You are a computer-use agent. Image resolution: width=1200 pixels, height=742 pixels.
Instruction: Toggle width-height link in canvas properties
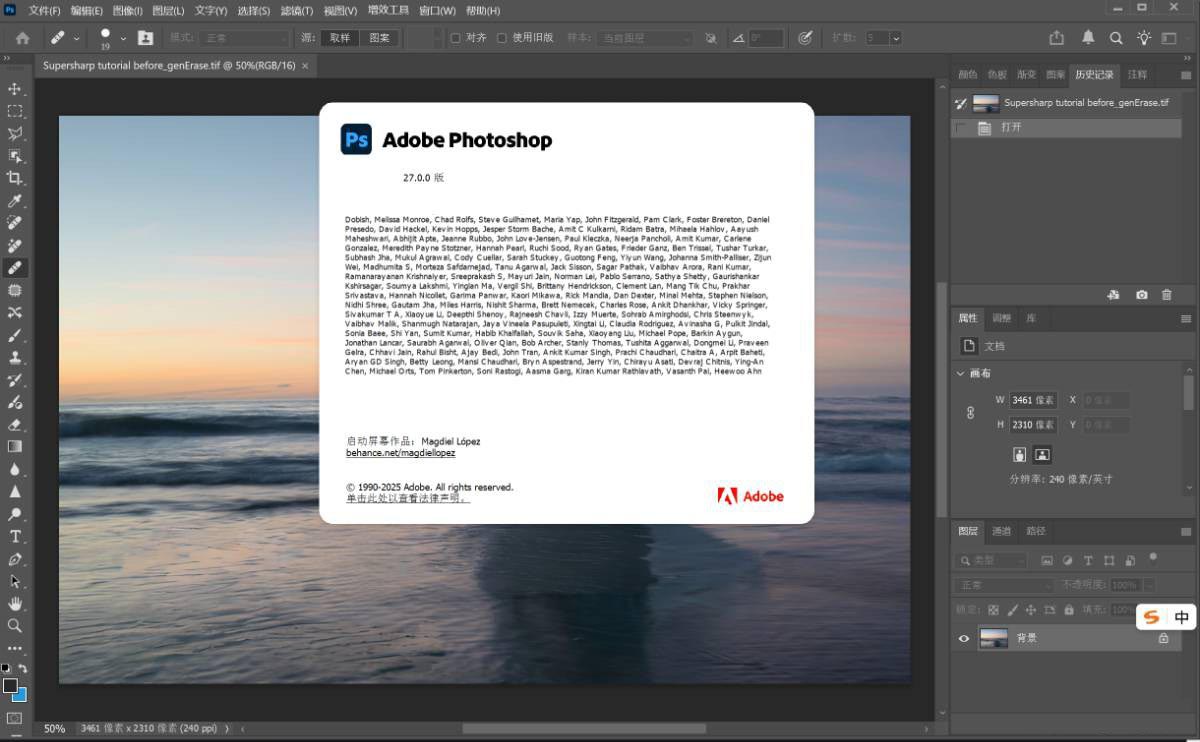tap(970, 412)
